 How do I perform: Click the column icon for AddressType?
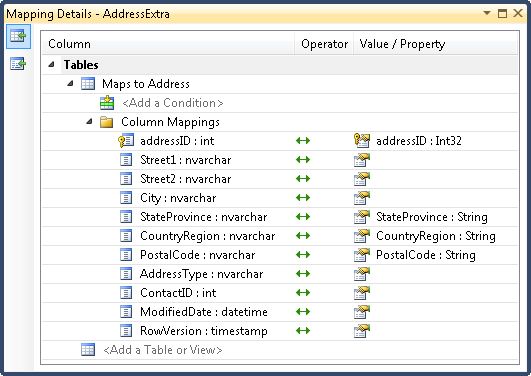126,274
